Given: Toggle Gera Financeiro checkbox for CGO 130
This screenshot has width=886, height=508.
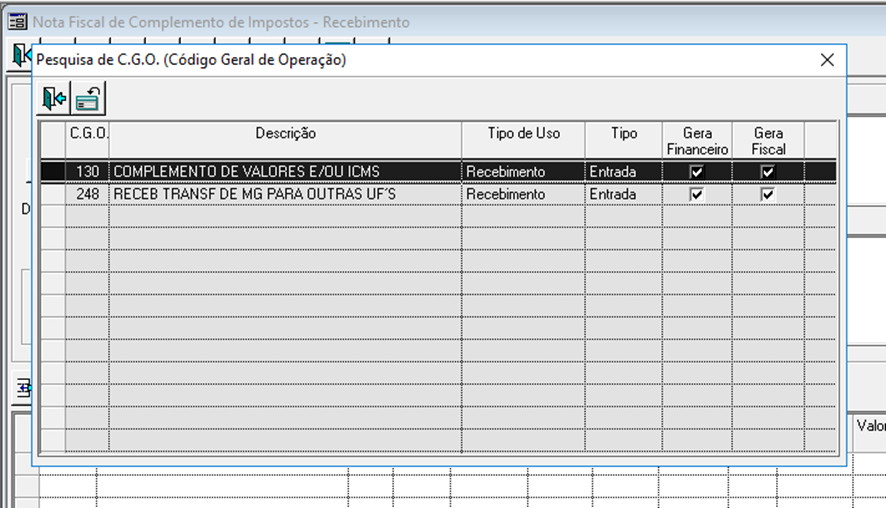Looking at the screenshot, I should click(x=697, y=172).
